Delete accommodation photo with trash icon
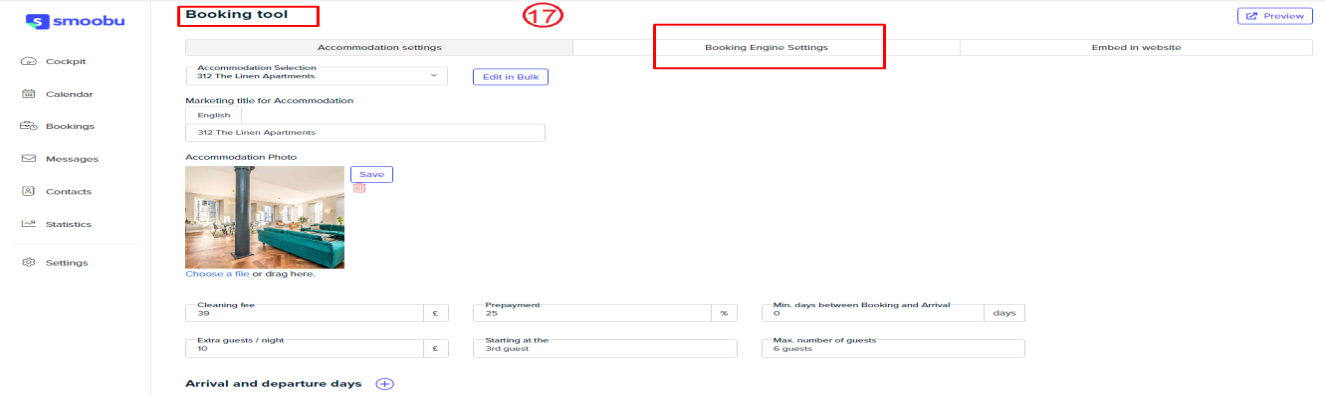Image resolution: width=1326 pixels, height=395 pixels. 359,187
